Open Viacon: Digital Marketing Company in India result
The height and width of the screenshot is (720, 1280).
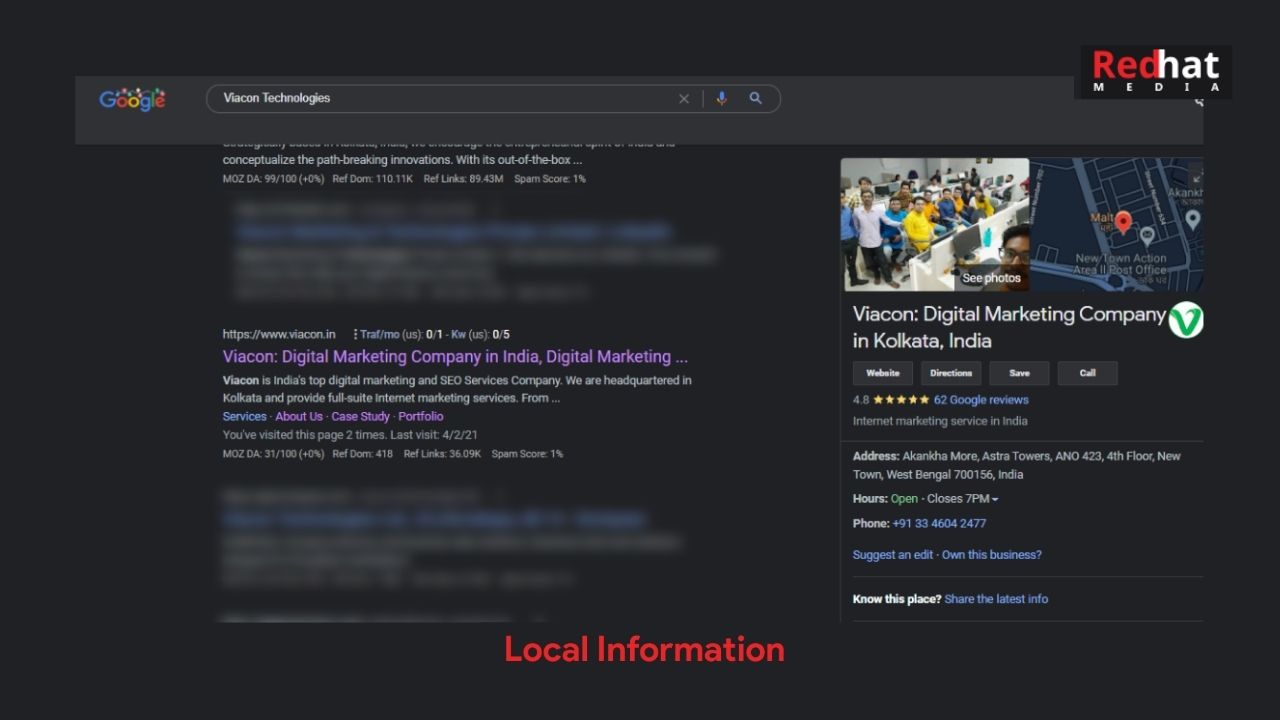[455, 357]
